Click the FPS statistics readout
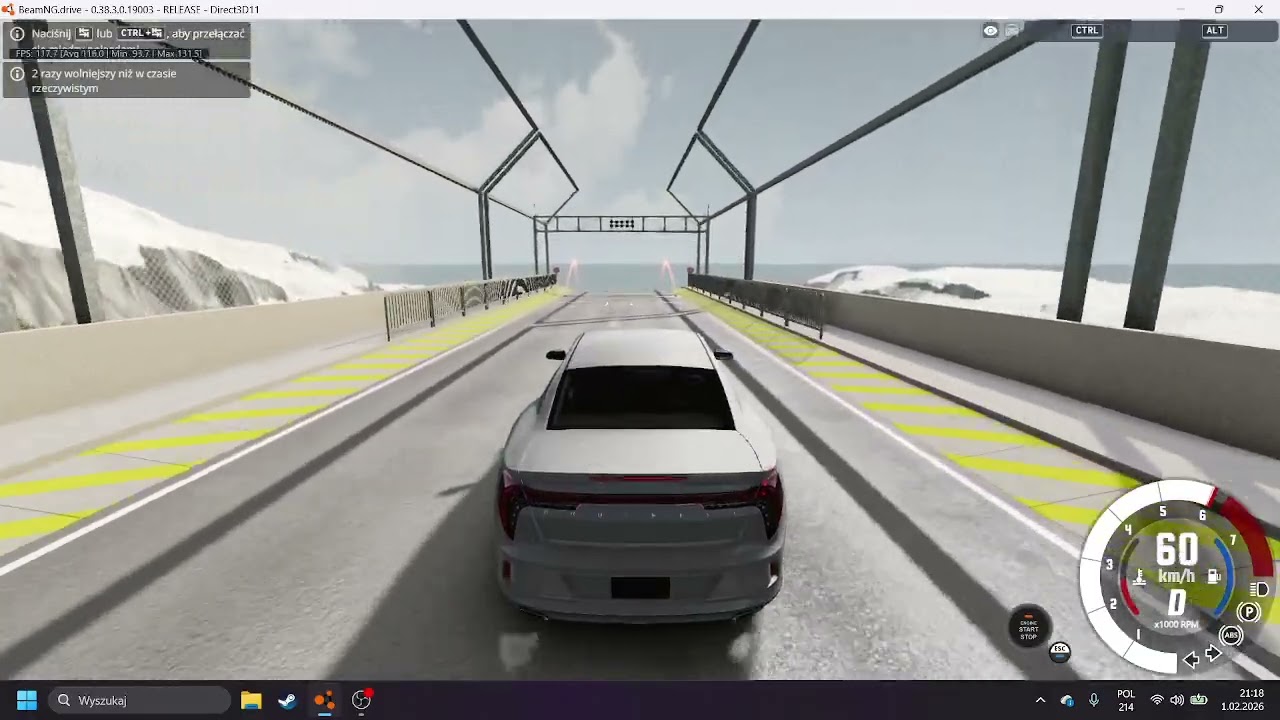Screen dimensions: 1280x720 click(x=109, y=53)
